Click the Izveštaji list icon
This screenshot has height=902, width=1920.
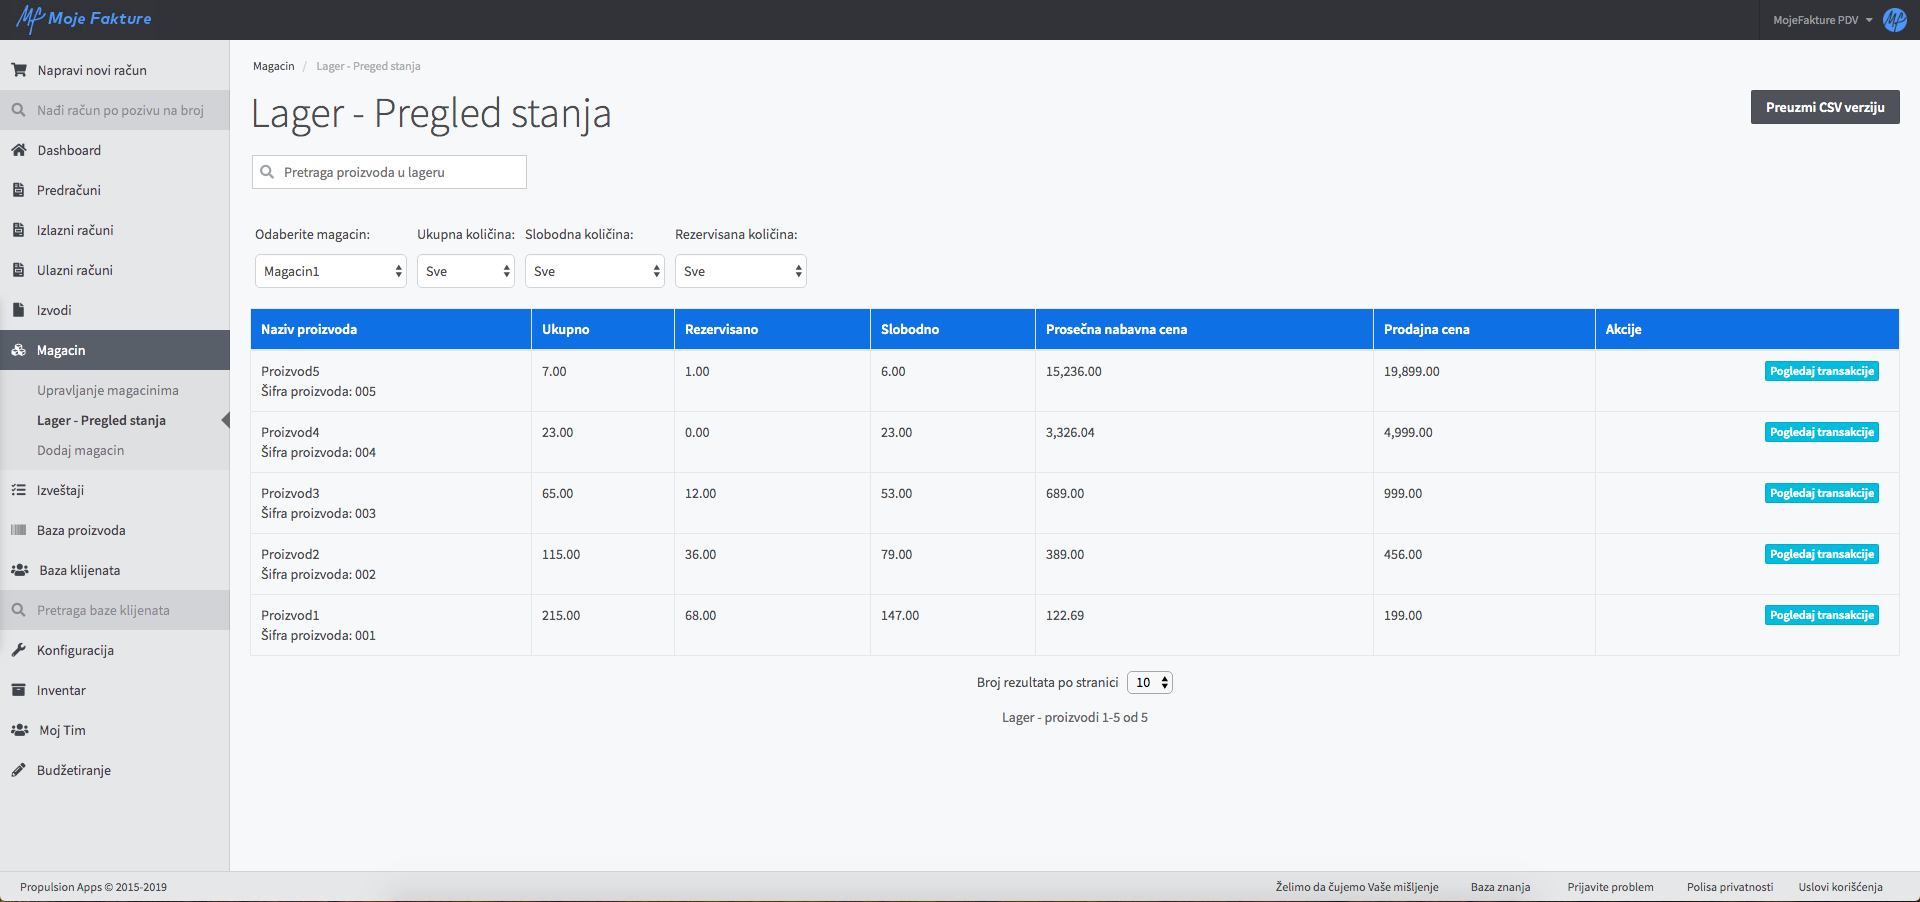tap(18, 490)
